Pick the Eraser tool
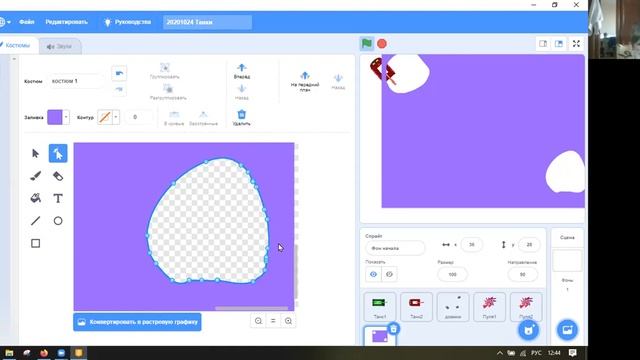The width and height of the screenshot is (640, 360). coord(58,176)
